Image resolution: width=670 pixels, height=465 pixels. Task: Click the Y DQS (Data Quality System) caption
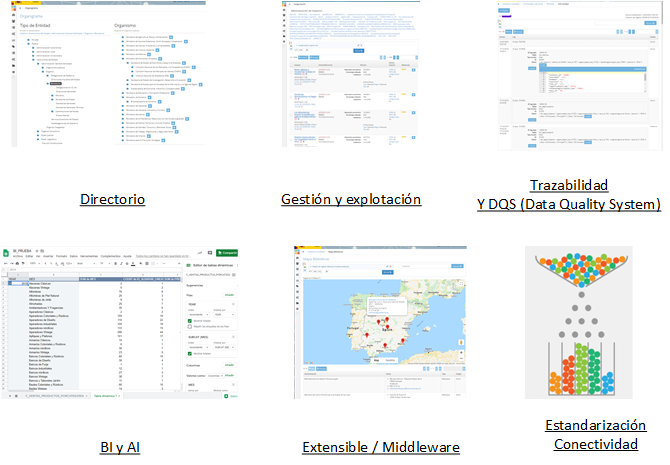[x=568, y=205]
